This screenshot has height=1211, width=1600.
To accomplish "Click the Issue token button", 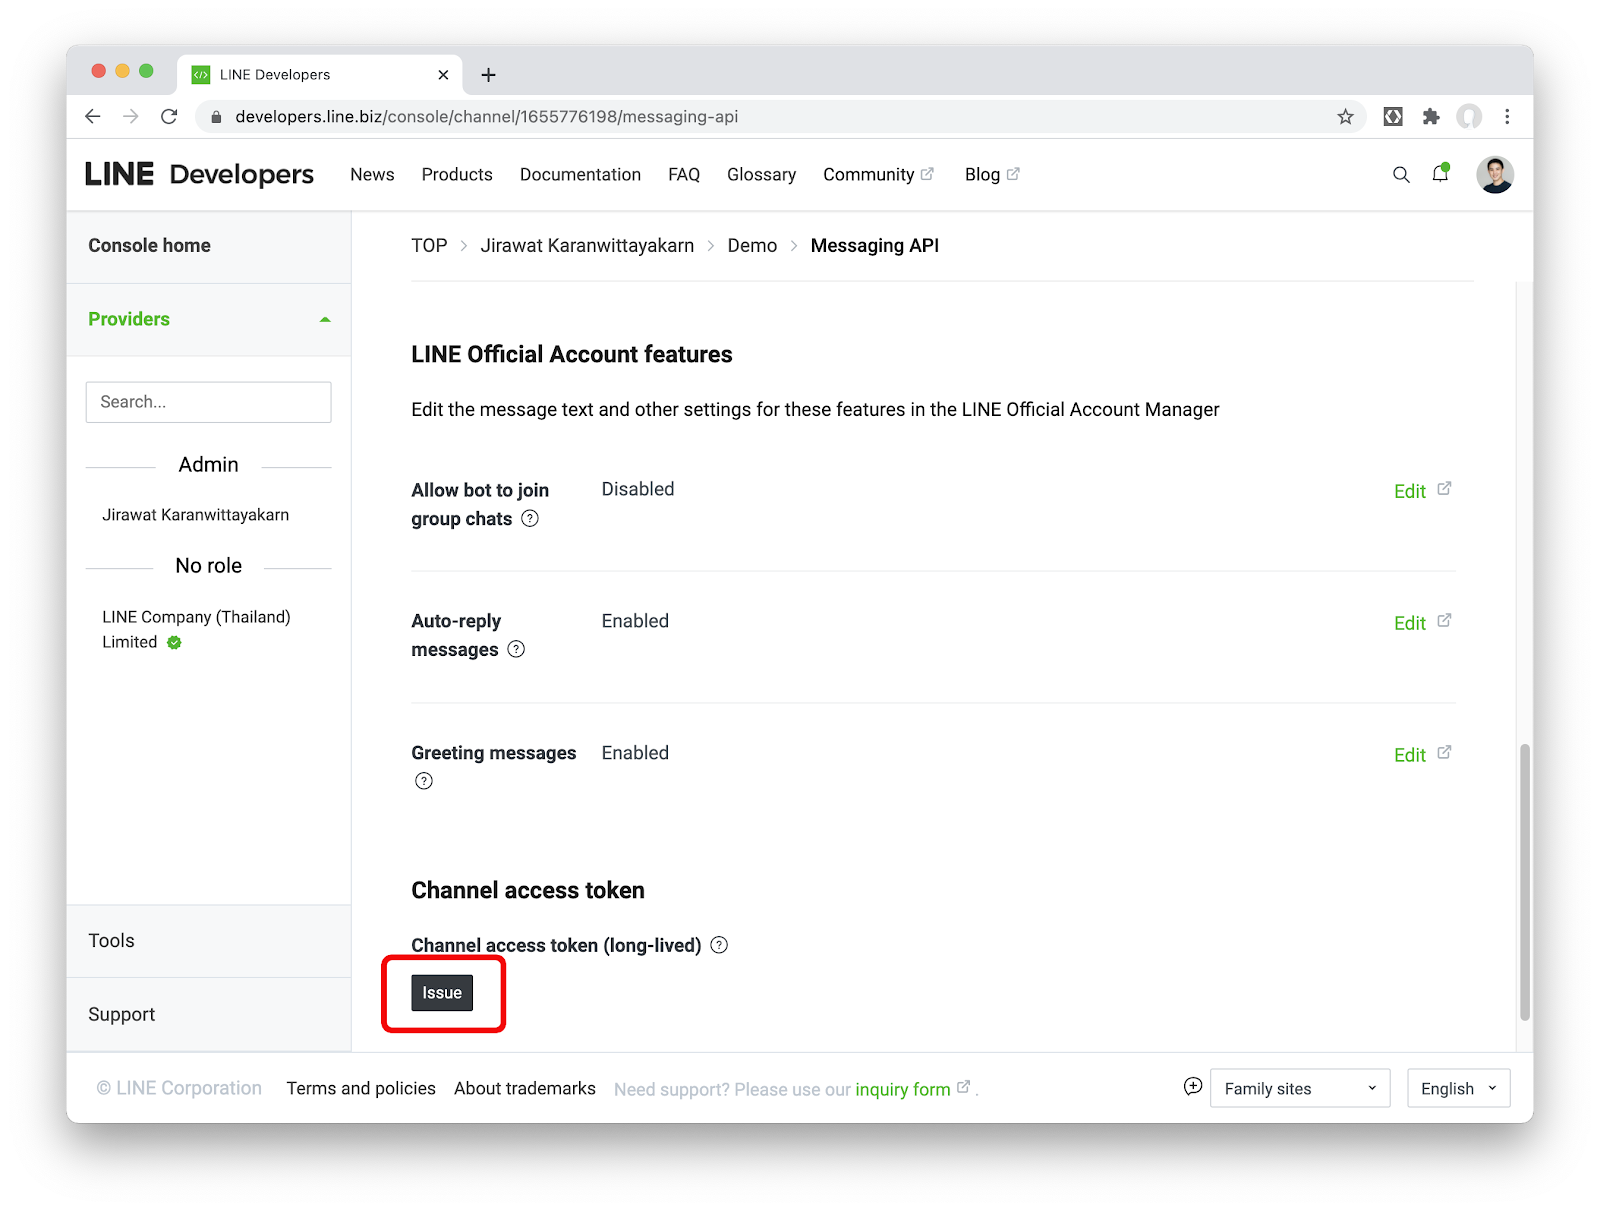I will (x=442, y=993).
